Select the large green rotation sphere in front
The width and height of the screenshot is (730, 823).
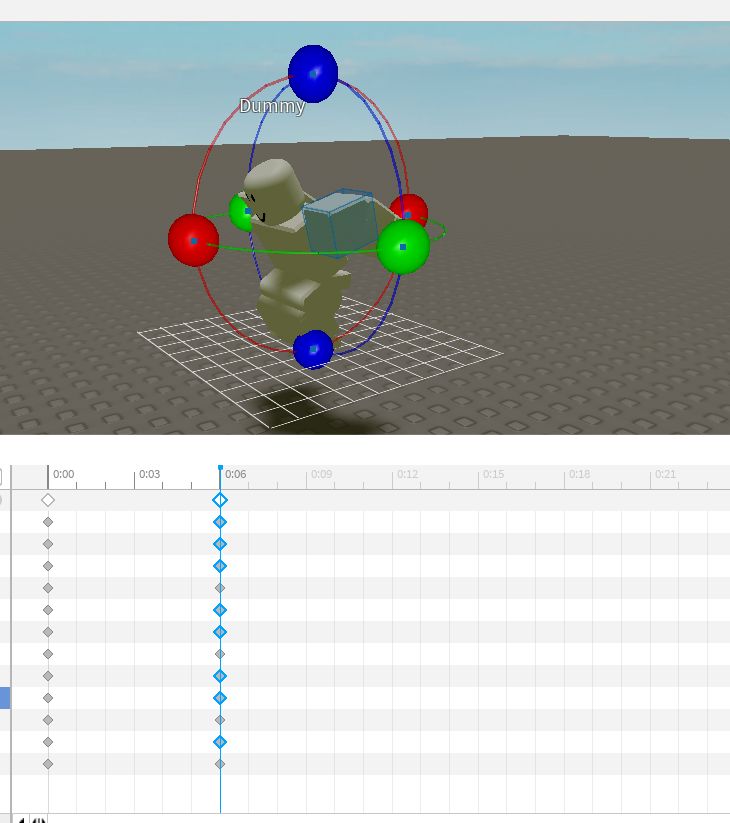pos(403,247)
